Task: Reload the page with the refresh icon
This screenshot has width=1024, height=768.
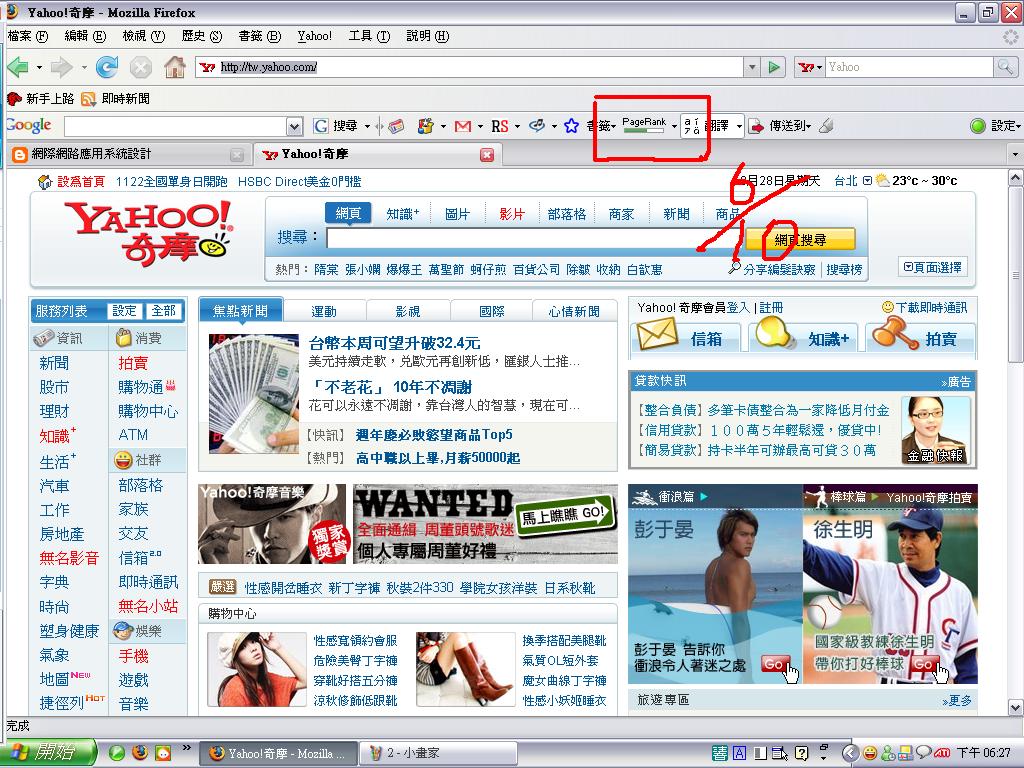Action: point(106,67)
